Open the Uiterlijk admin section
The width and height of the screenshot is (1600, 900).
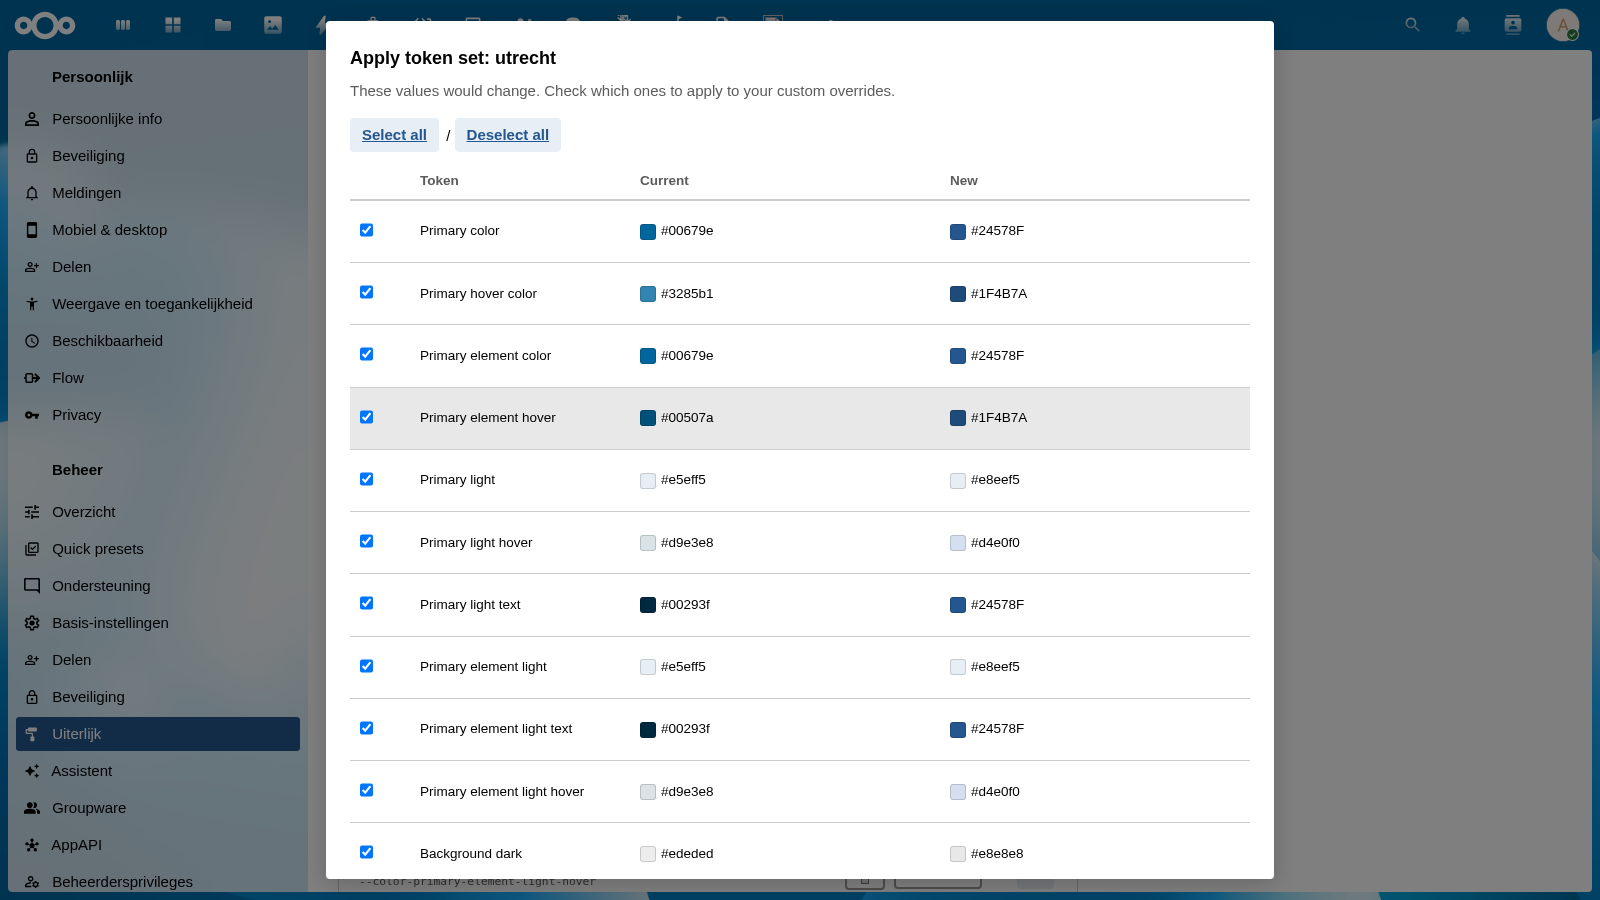click(158, 734)
